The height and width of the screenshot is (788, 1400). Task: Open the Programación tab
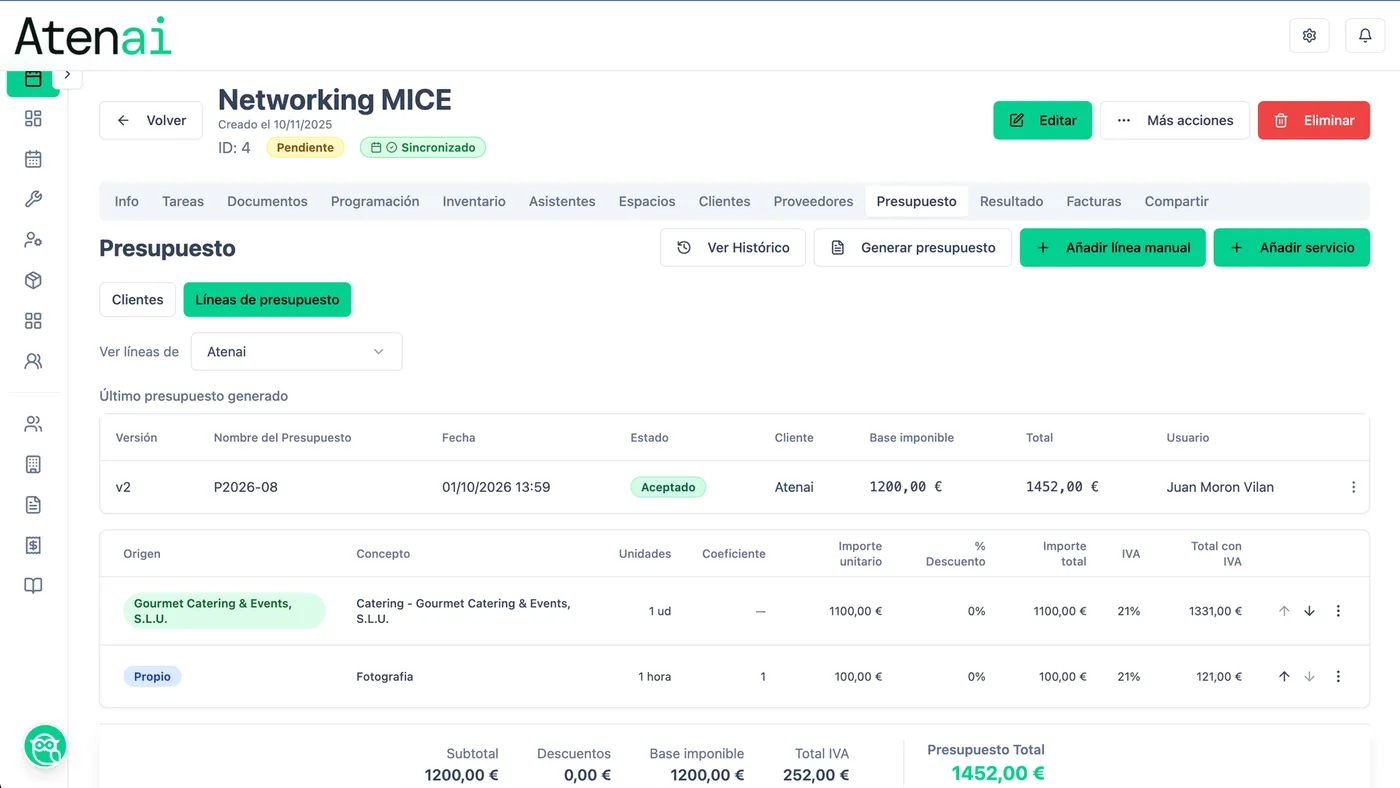coord(375,201)
